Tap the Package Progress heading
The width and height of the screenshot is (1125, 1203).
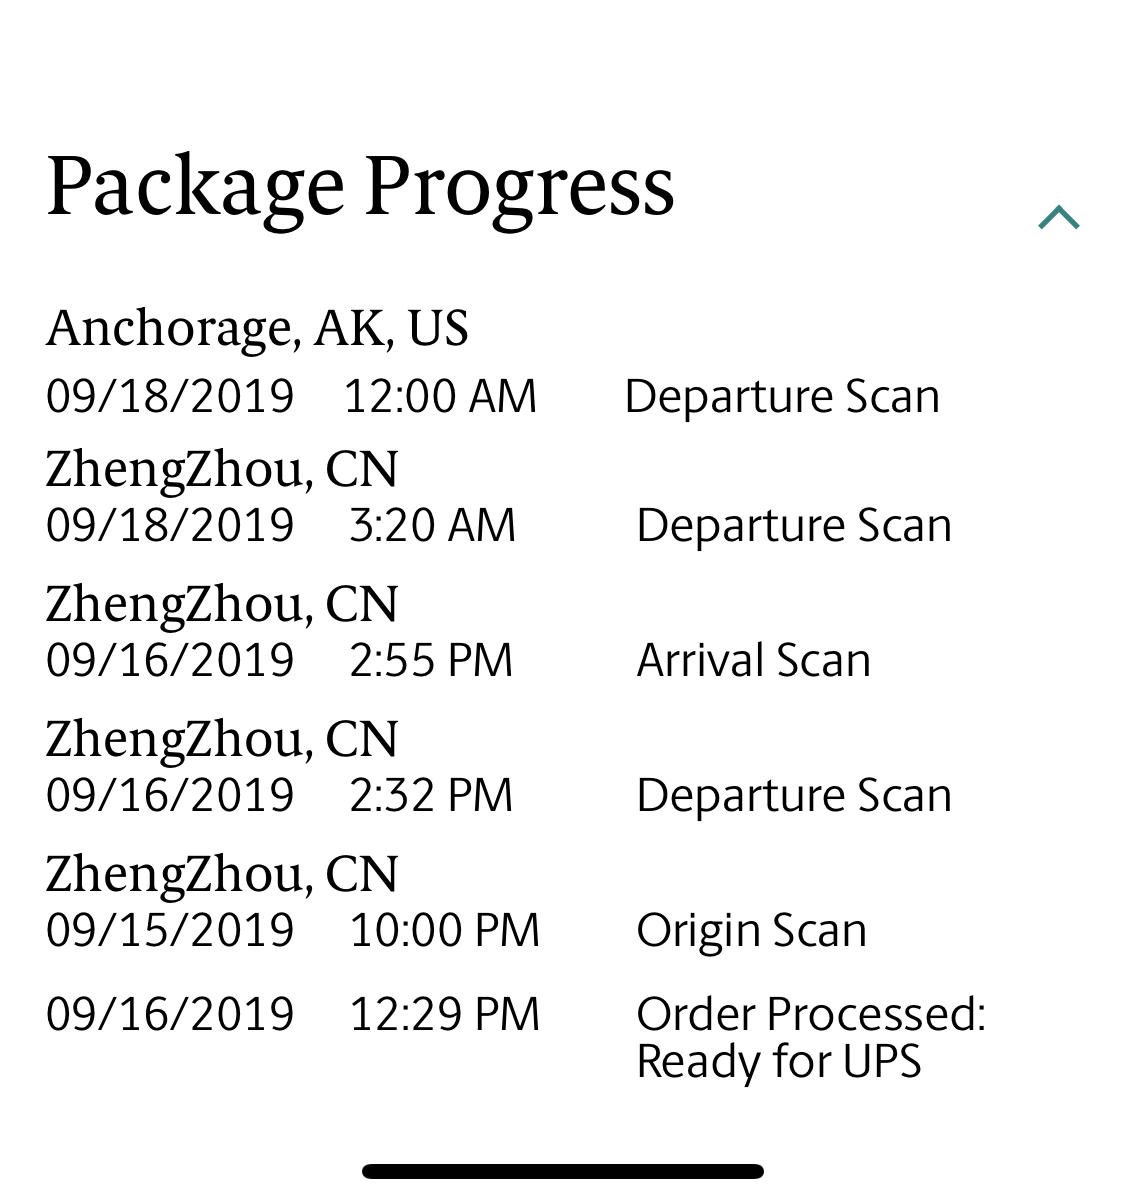360,187
